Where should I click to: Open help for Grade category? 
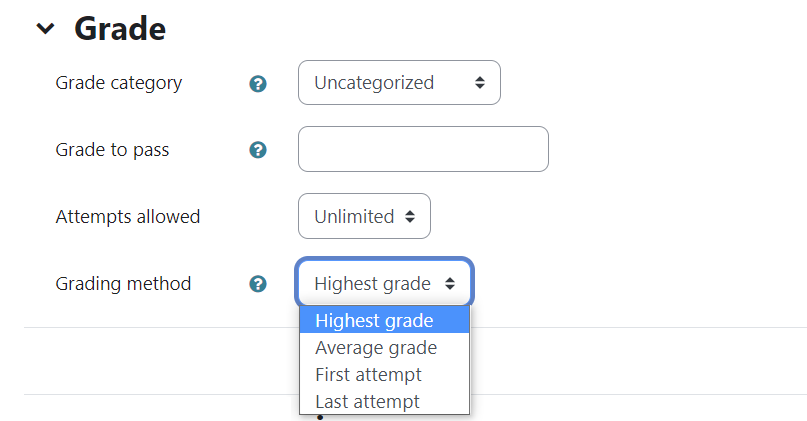click(258, 83)
